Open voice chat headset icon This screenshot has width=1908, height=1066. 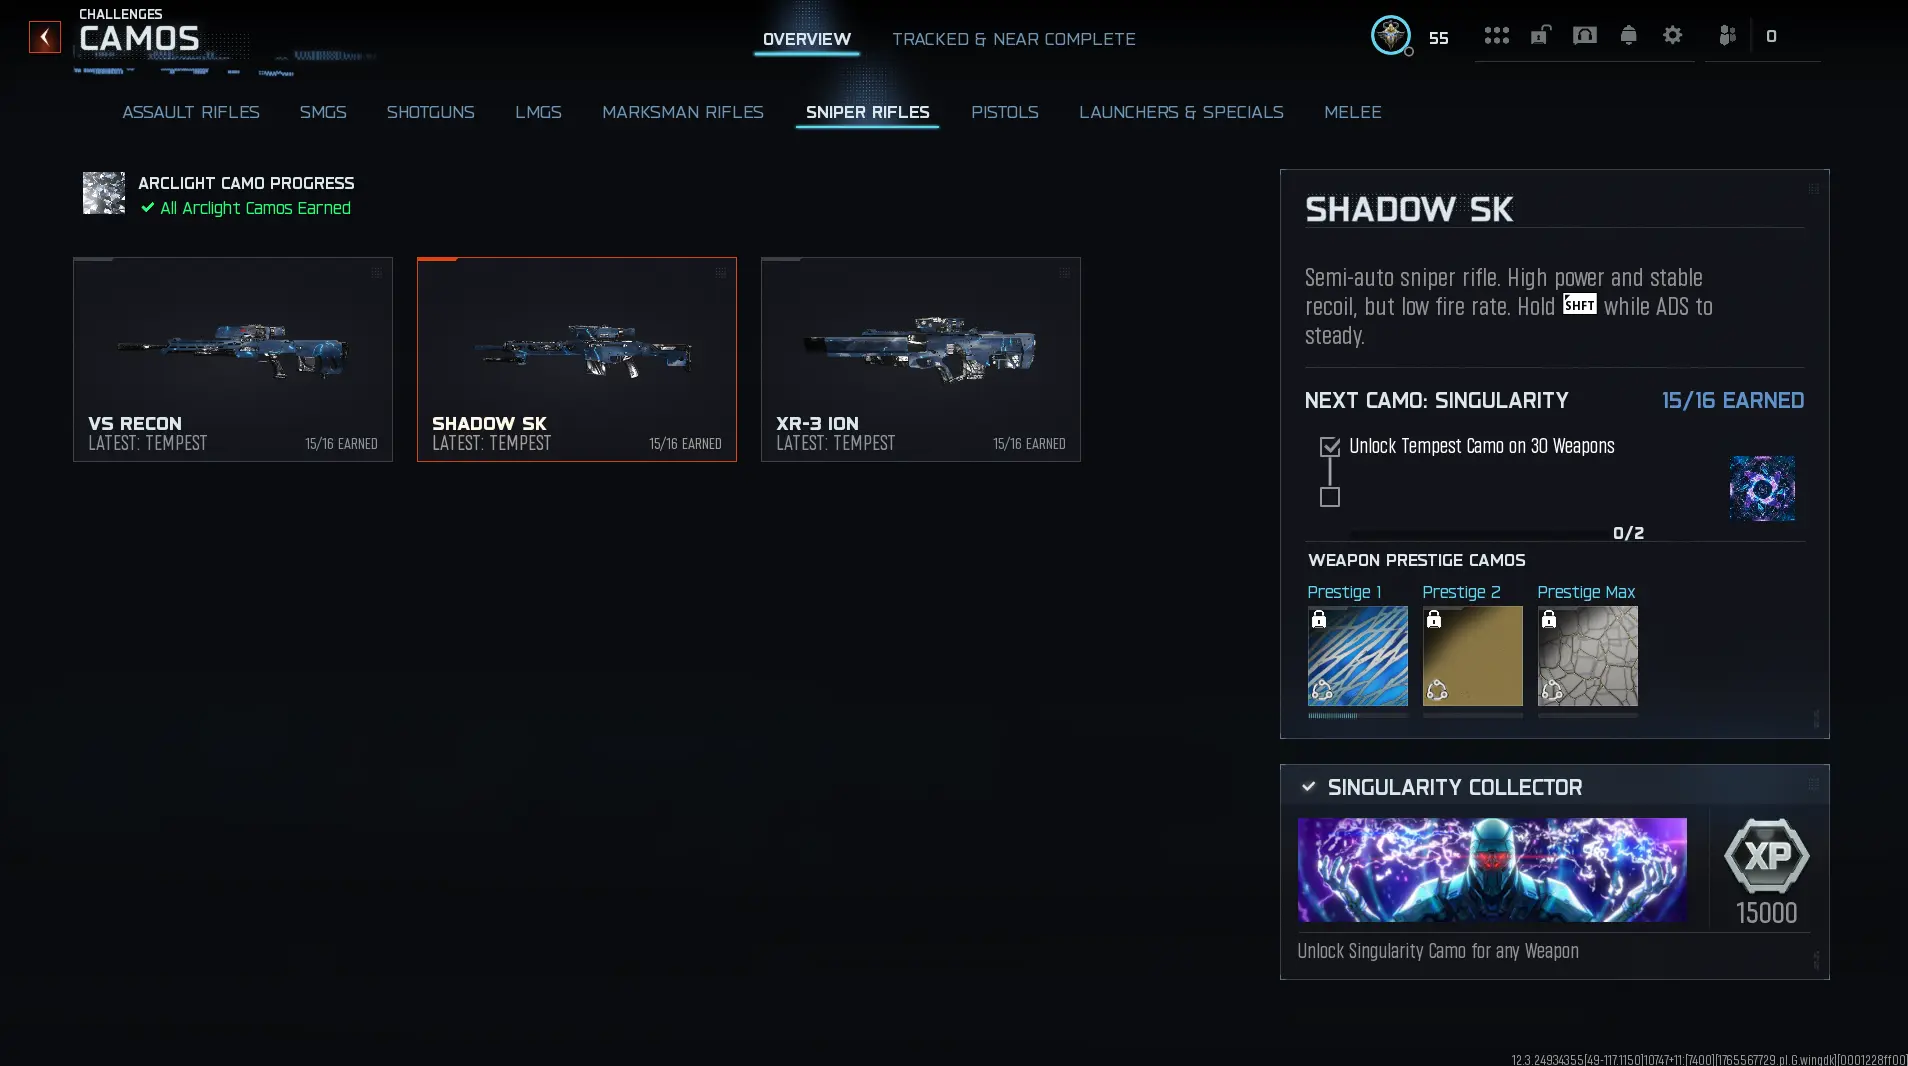1584,36
